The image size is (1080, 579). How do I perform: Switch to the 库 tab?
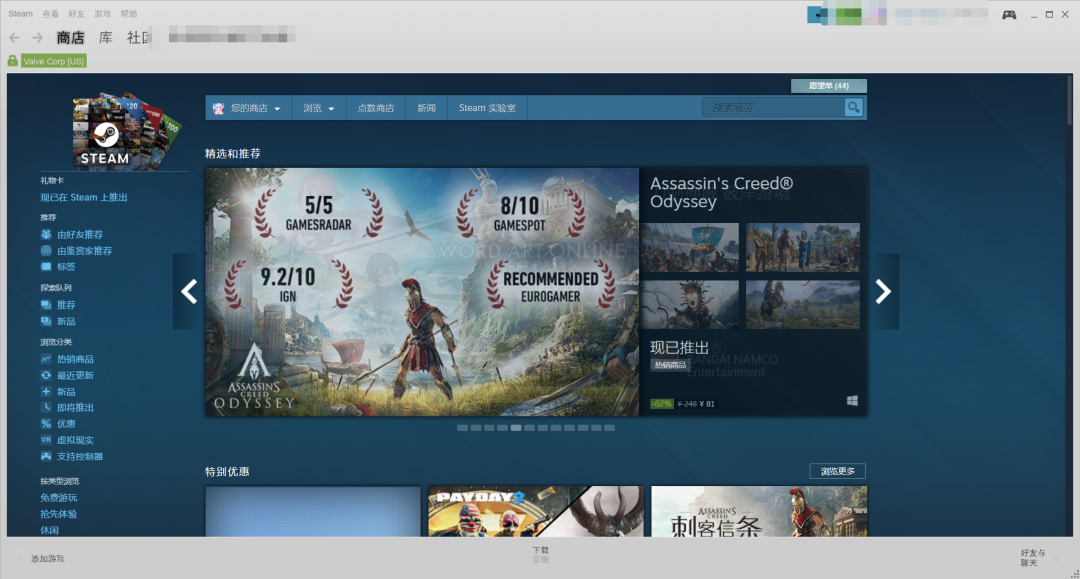[105, 38]
